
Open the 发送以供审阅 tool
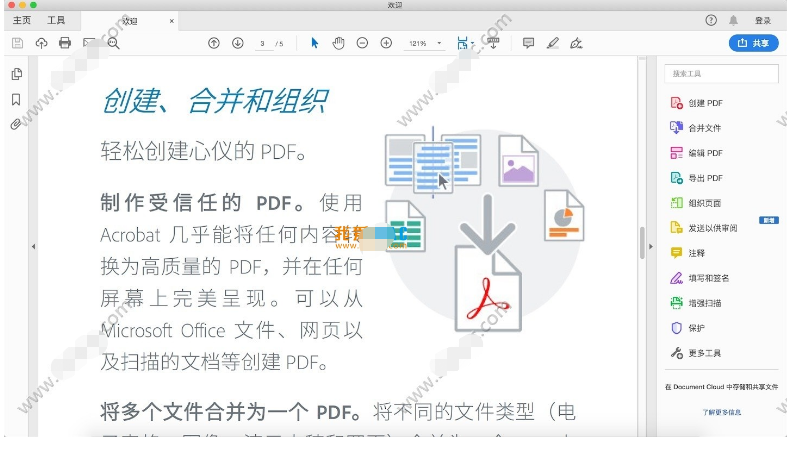coord(704,228)
